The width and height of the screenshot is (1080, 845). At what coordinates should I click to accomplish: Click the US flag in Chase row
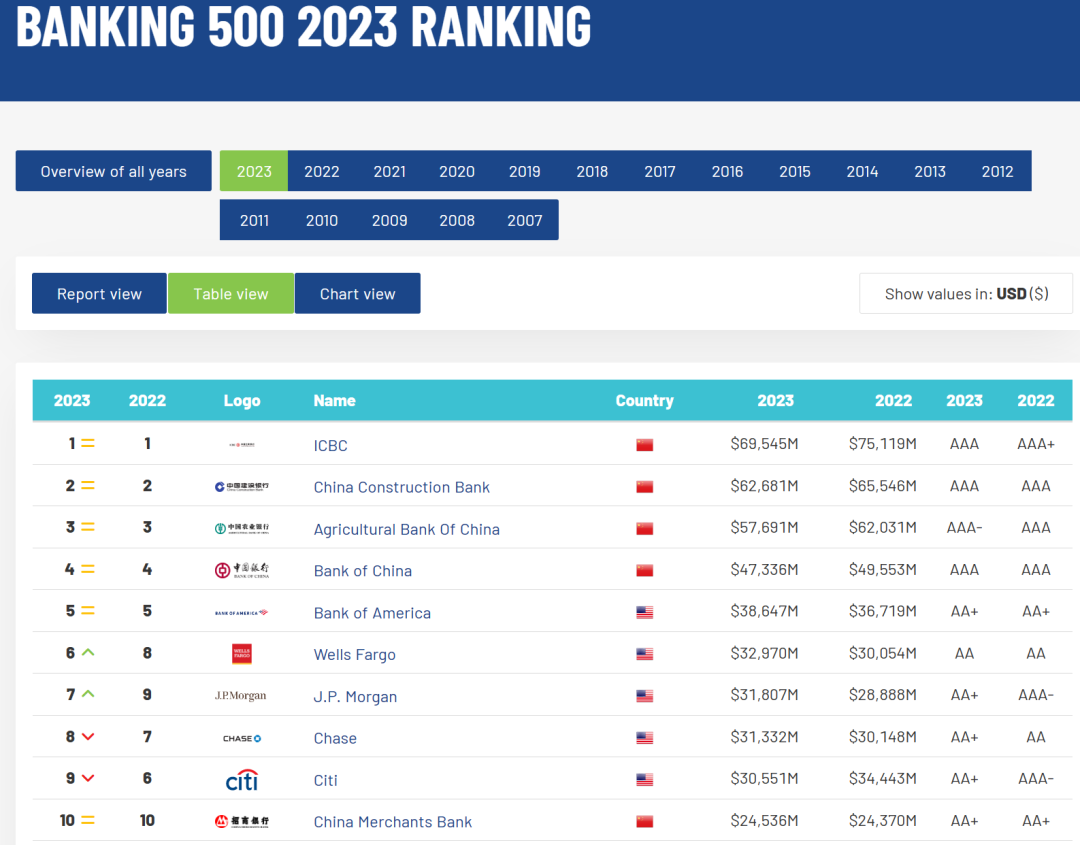645,738
